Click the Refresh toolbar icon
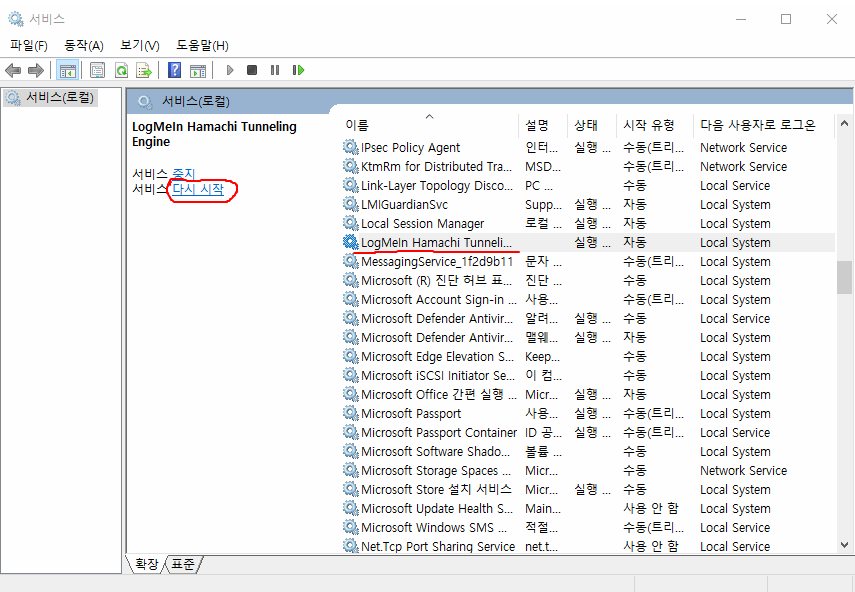Screen dimensions: 855x592 (121, 70)
